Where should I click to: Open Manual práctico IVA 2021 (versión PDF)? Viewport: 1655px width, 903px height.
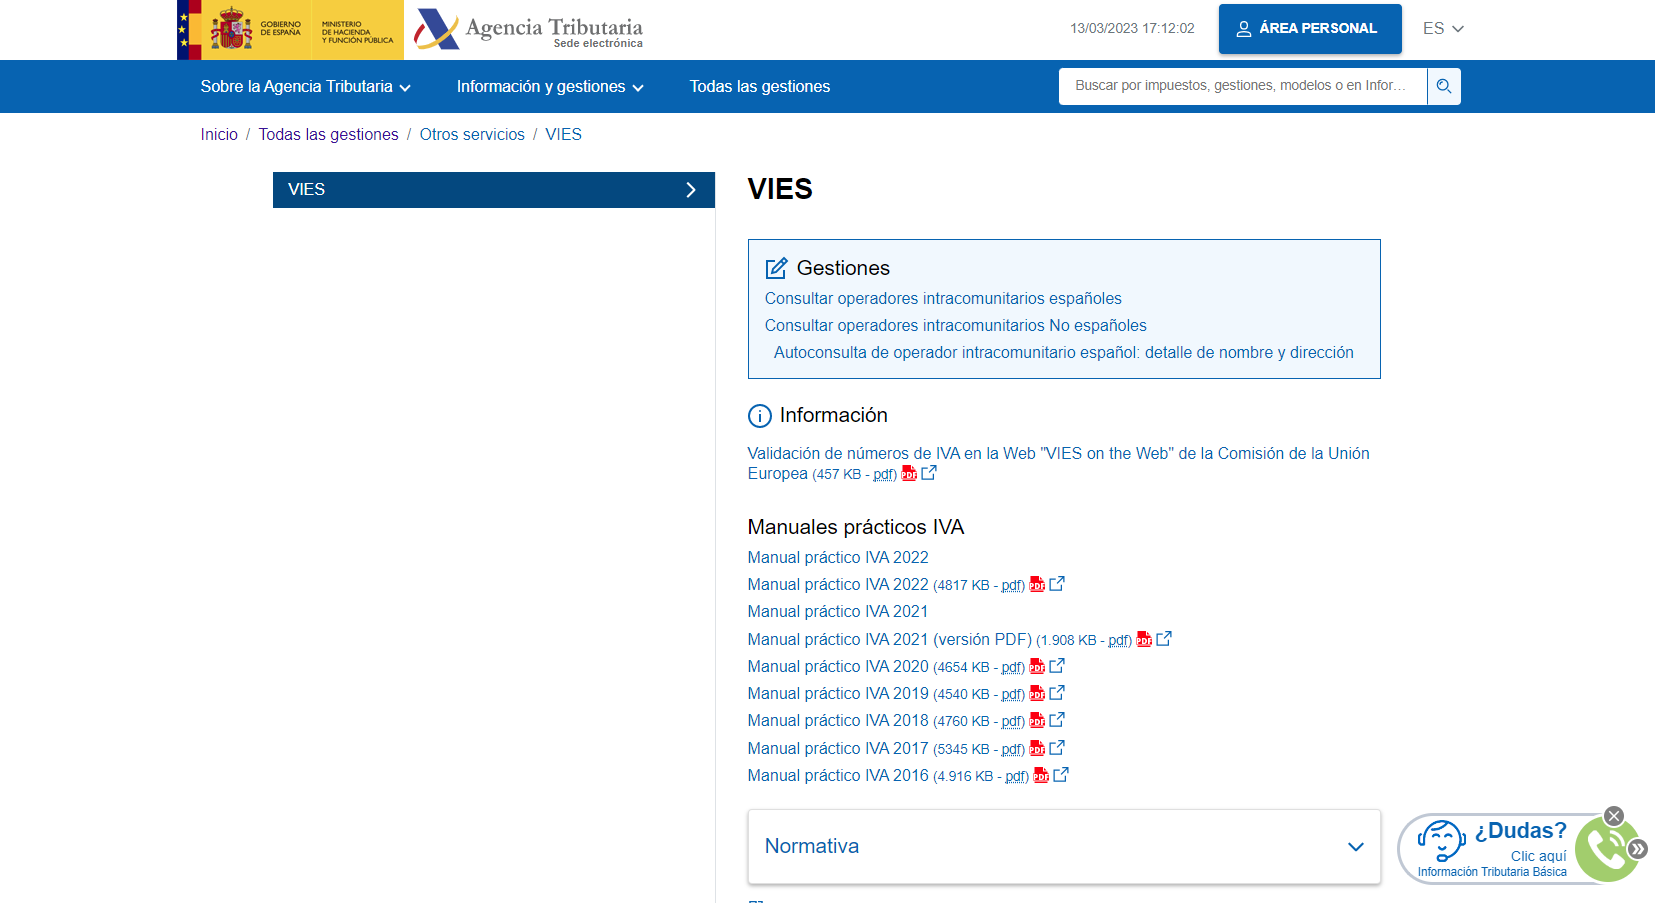[x=889, y=639]
